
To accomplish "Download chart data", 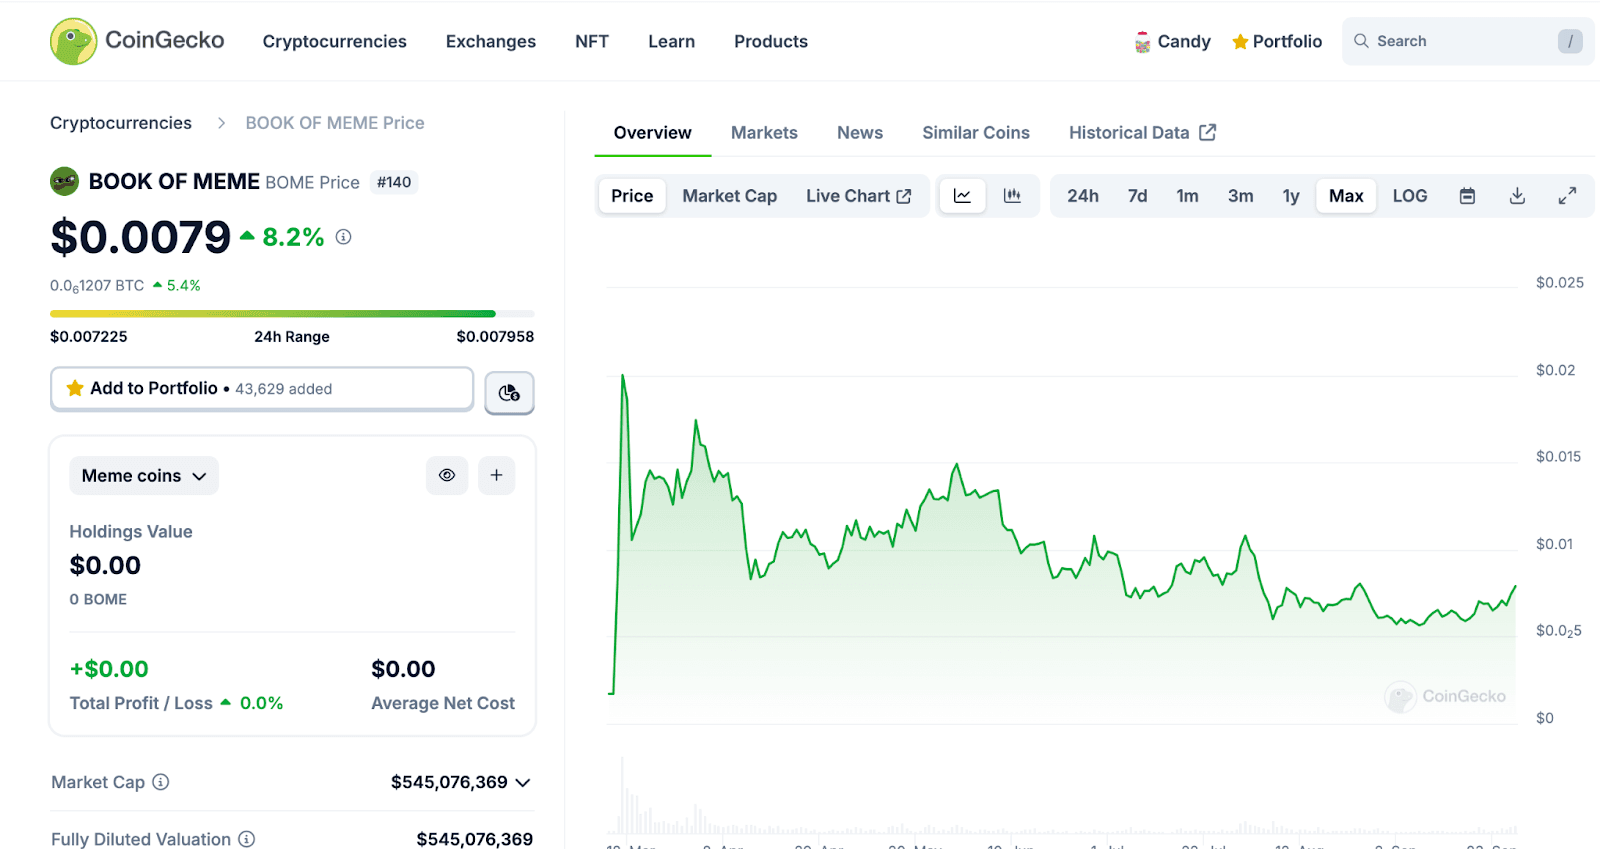I will click(1517, 196).
